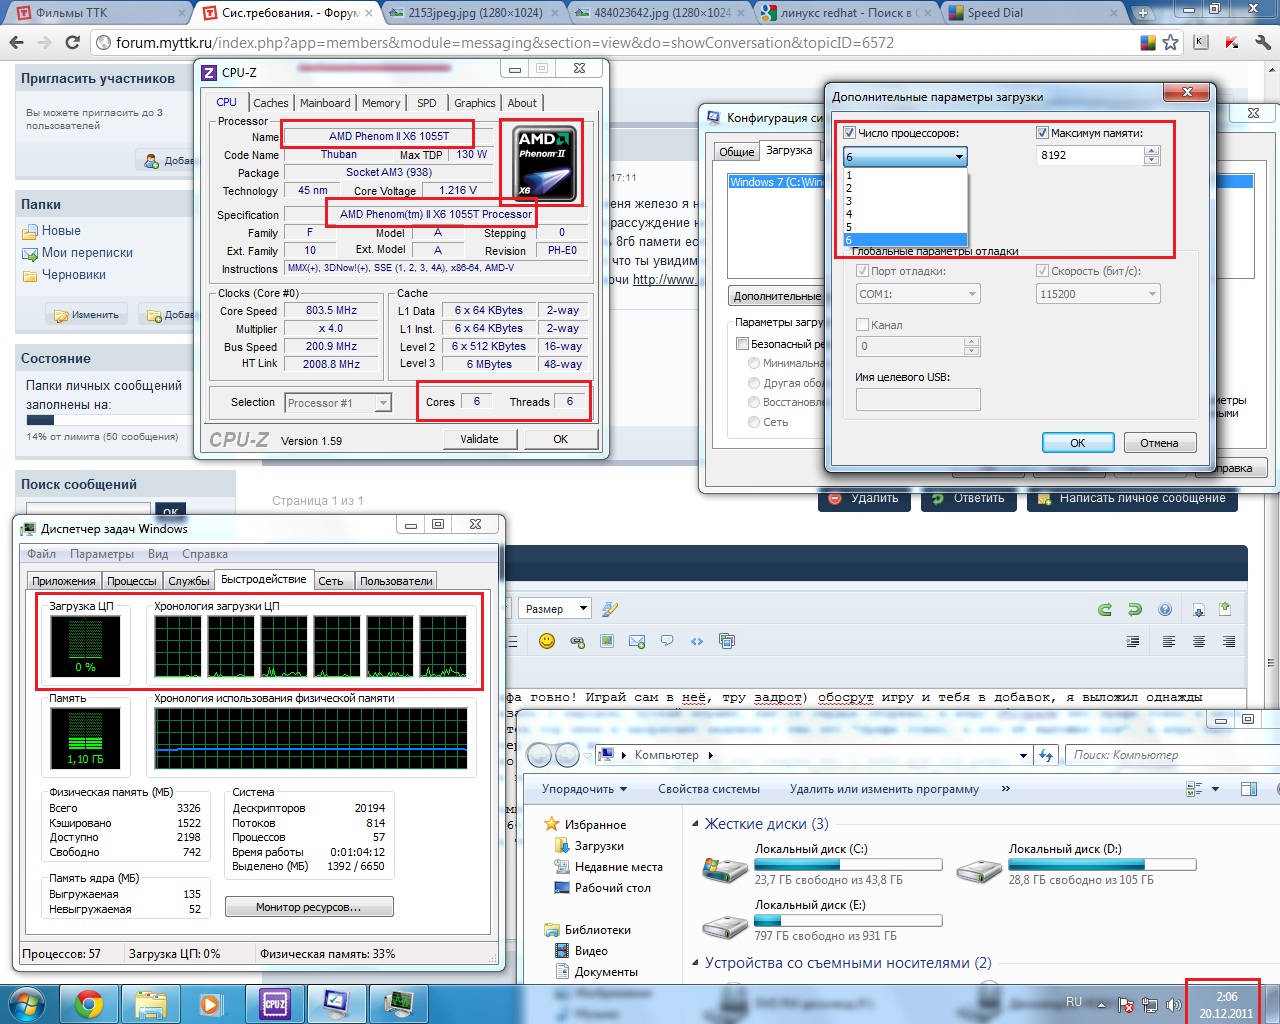Toggle the 'Скорость (бит/с)' checkbox
The height and width of the screenshot is (1024, 1280).
point(1042,271)
